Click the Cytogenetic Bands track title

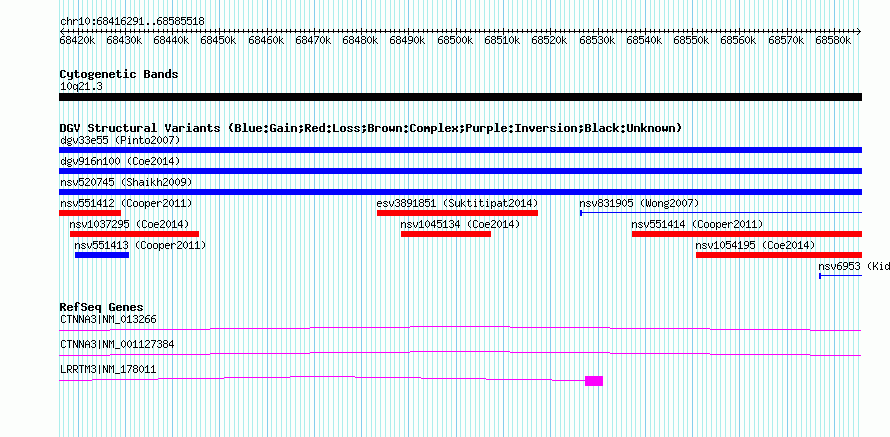pyautogui.click(x=119, y=74)
